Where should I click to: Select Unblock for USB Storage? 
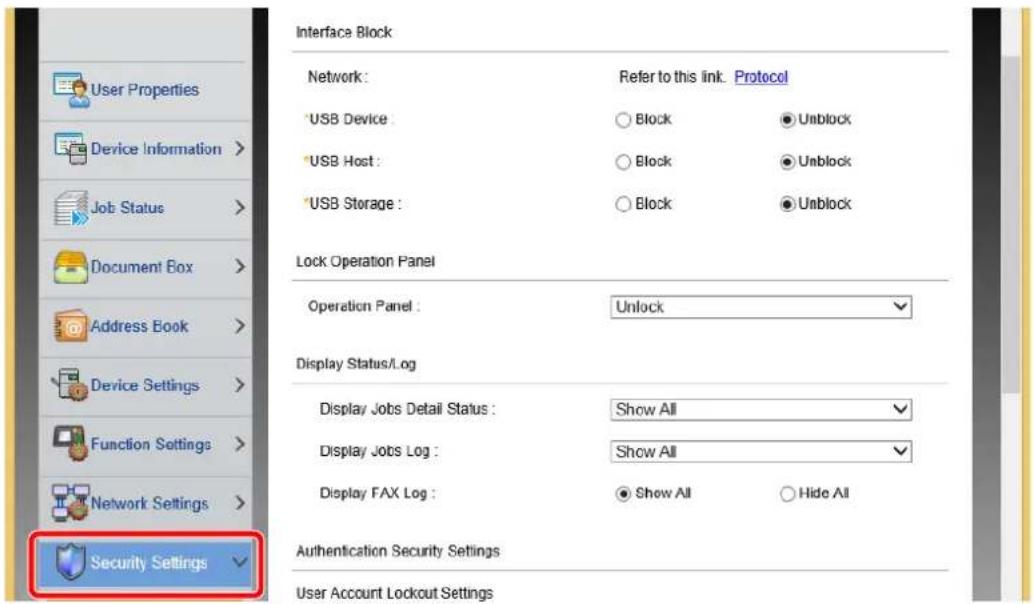[787, 204]
